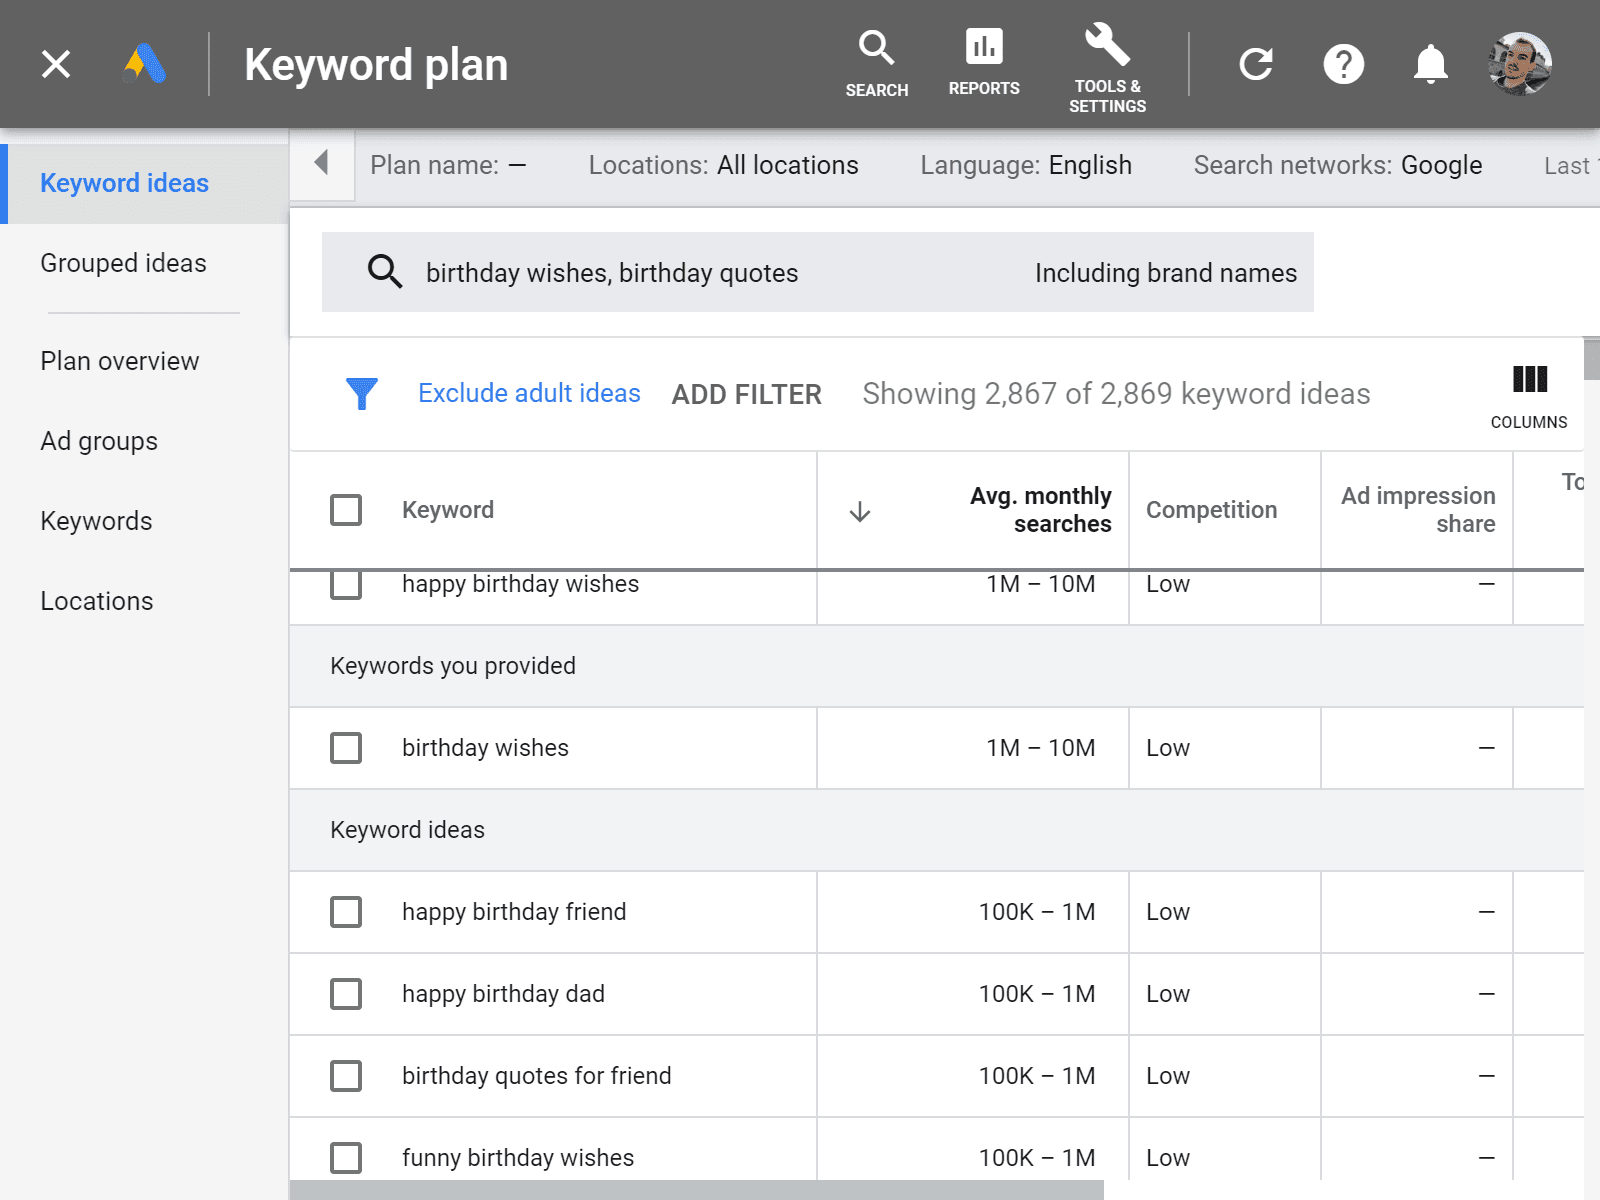Click '100K – 1M' for happy birthday dad

pos(1037,994)
